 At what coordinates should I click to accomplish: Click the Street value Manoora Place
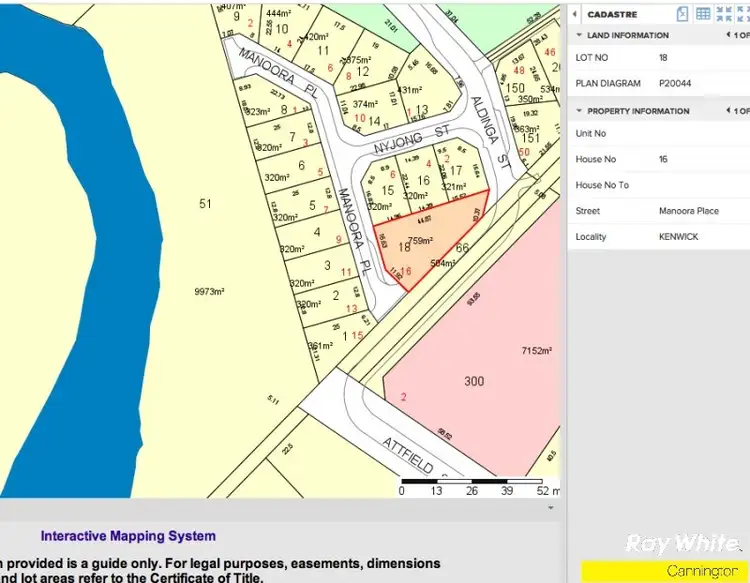tap(688, 211)
